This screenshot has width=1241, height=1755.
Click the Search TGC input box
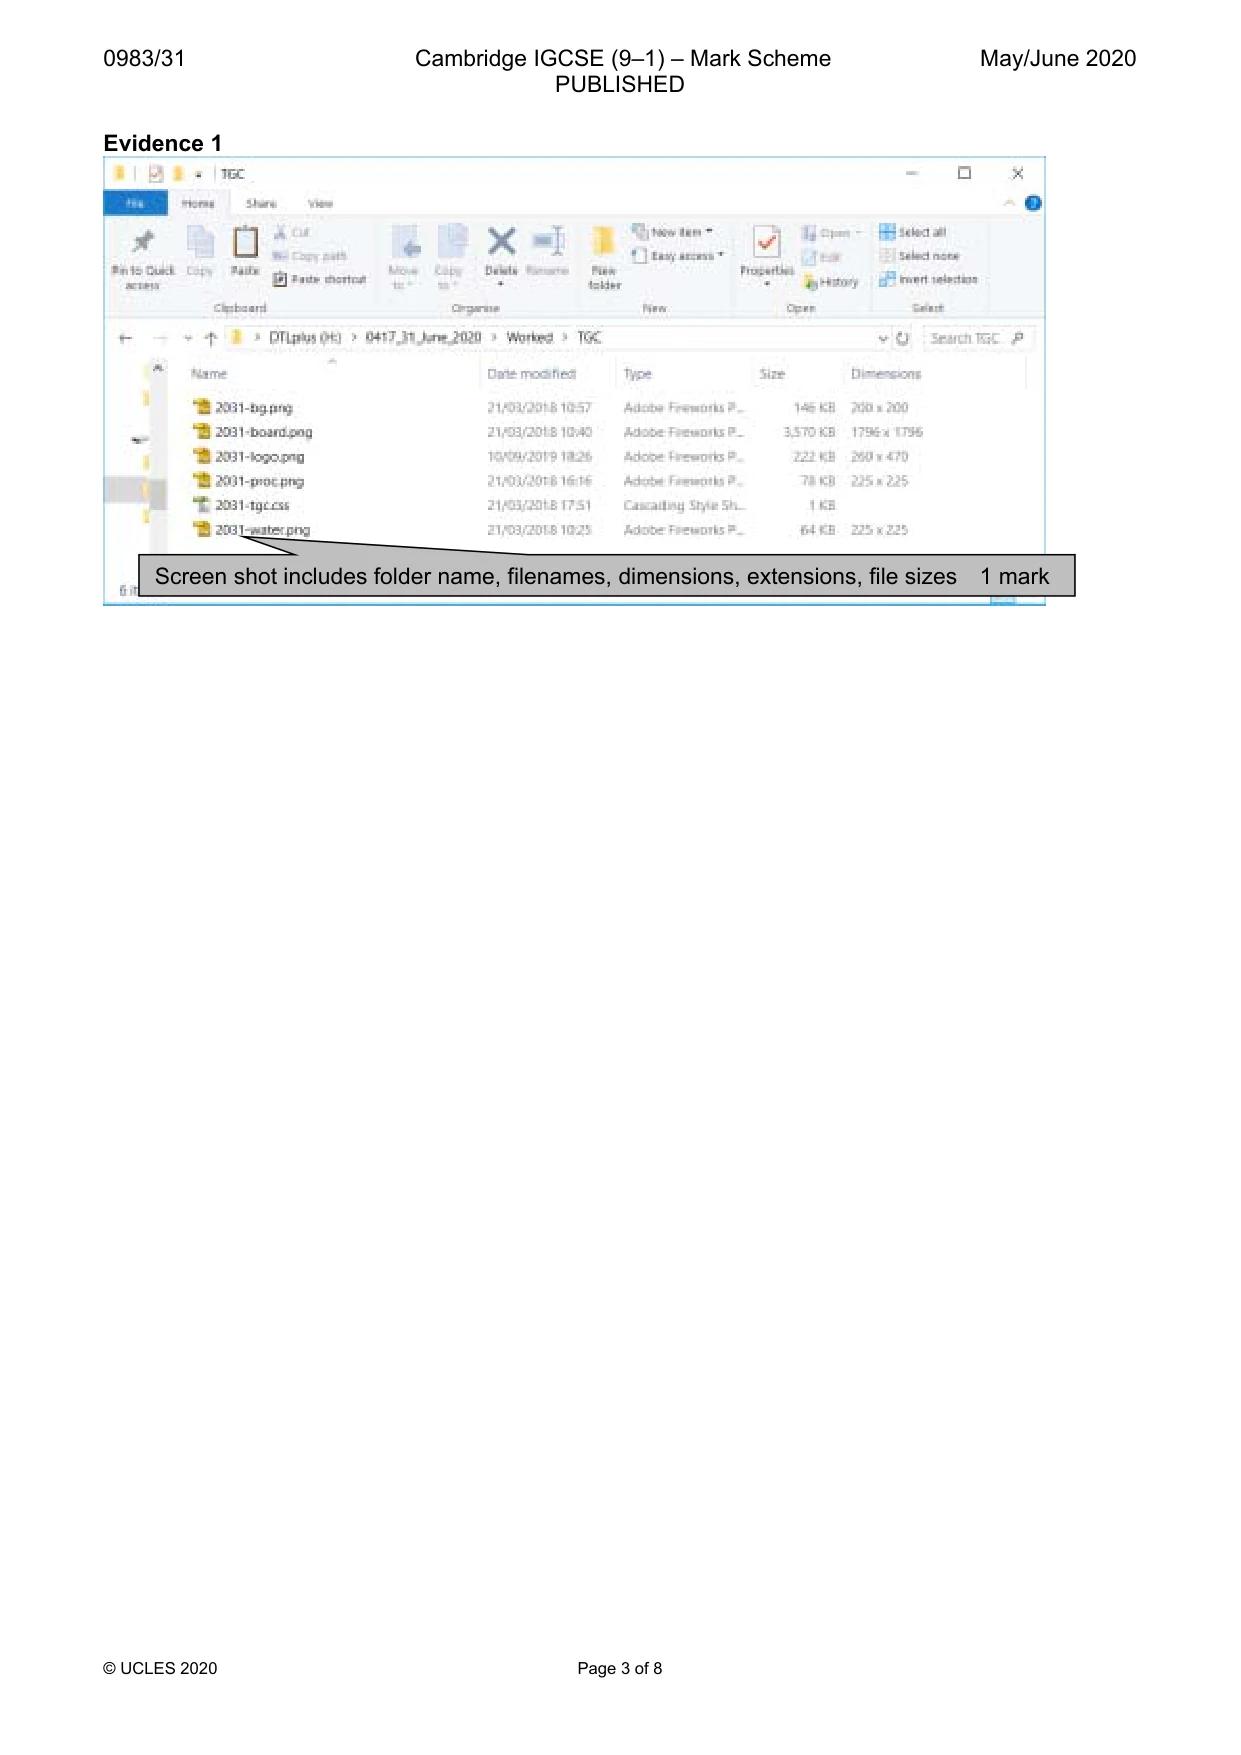pyautogui.click(x=978, y=339)
